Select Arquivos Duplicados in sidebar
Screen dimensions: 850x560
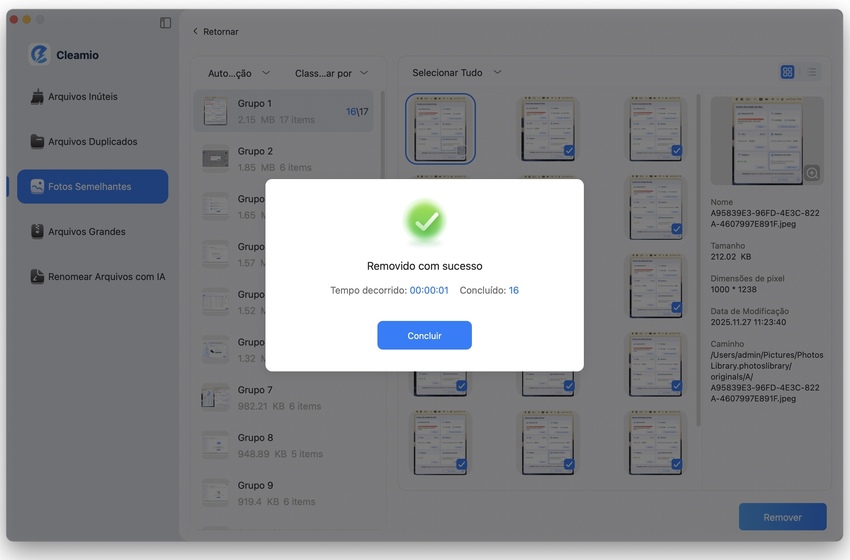(x=92, y=142)
